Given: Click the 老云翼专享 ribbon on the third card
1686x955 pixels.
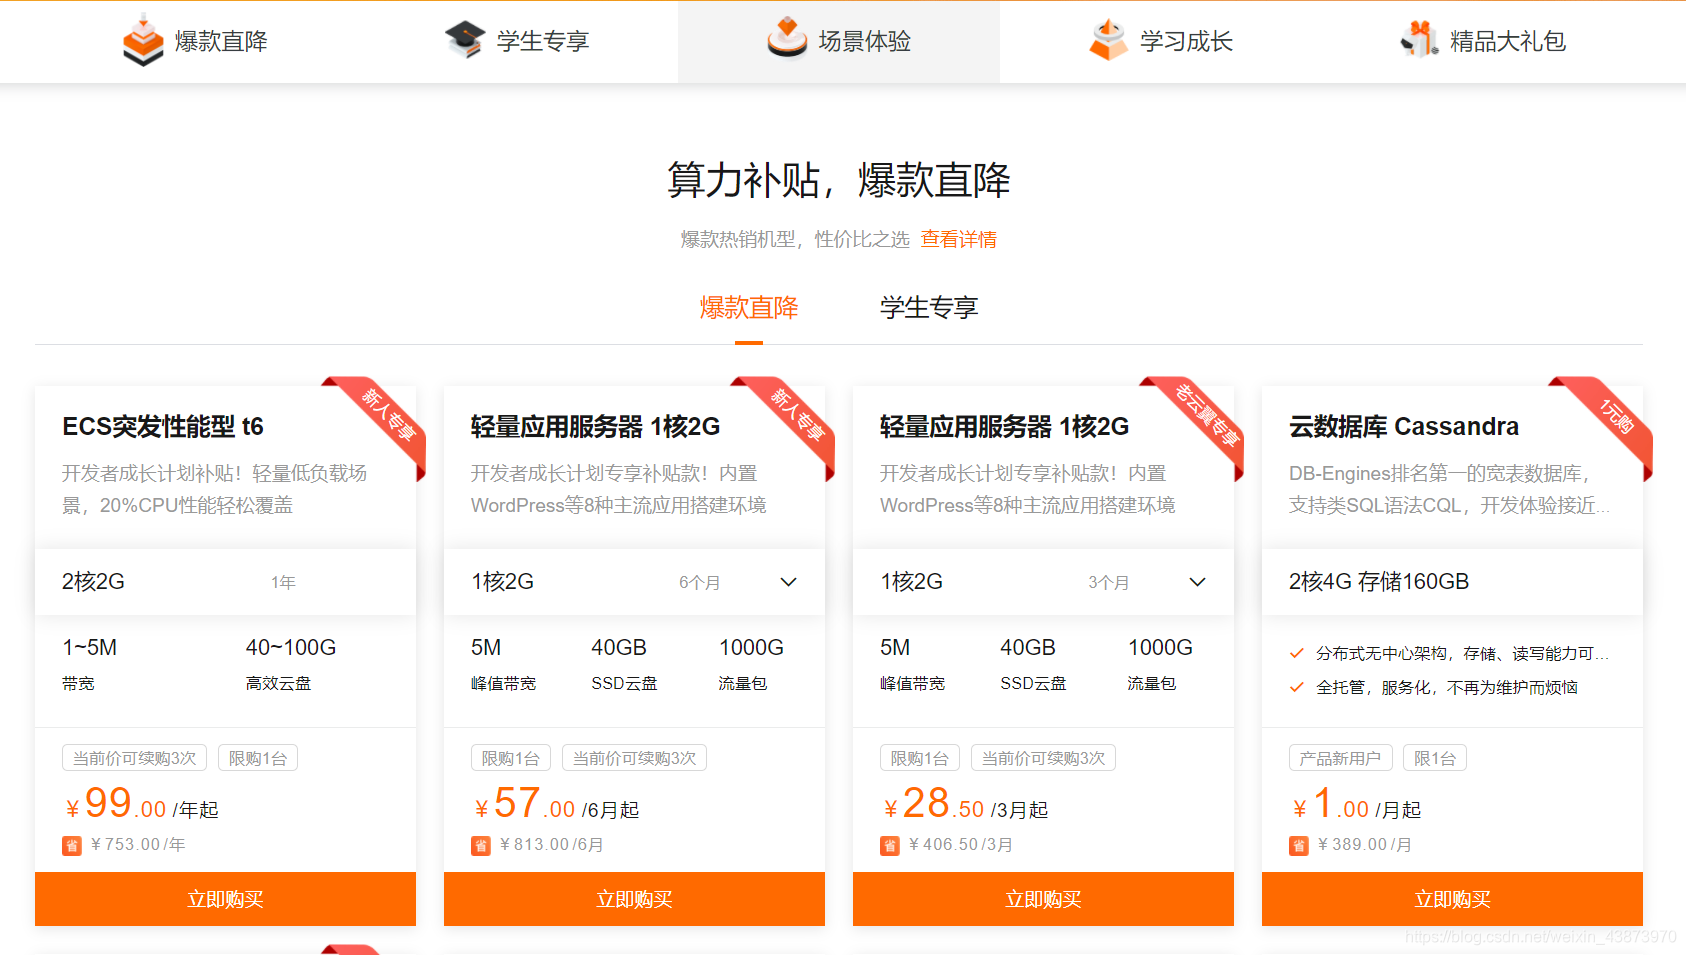Looking at the screenshot, I should tap(1201, 422).
